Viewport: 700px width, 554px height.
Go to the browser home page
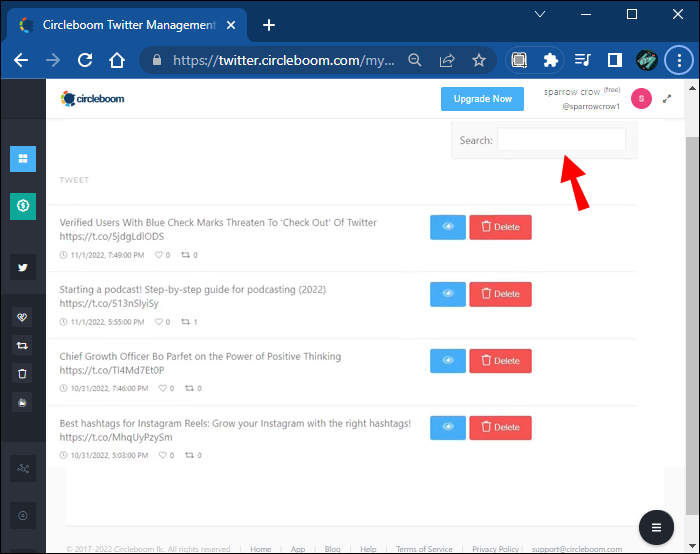(117, 60)
